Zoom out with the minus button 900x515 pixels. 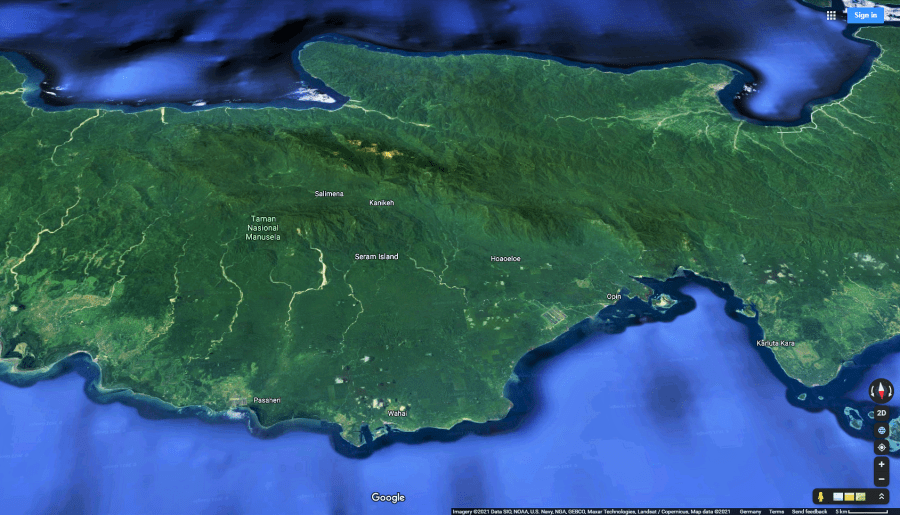pyautogui.click(x=881, y=479)
